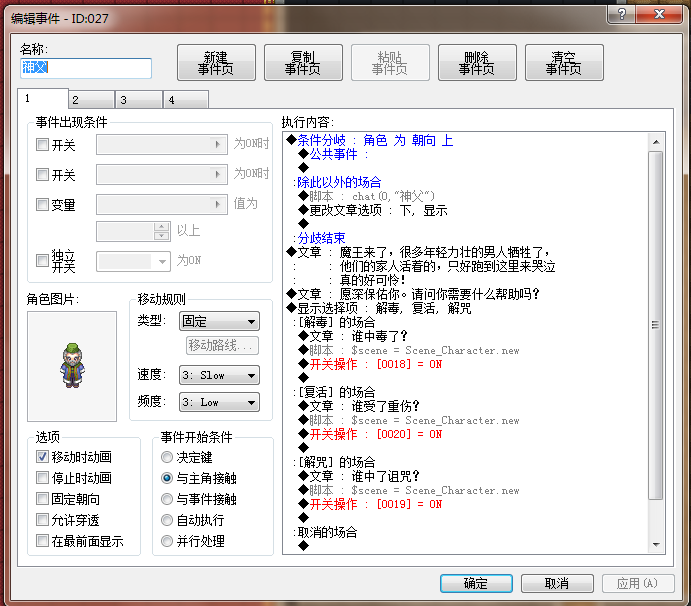Select the line 他们的家人活着的，只好跑到这里来哭泣
Viewport: 691px width, 606px height.
point(447,266)
